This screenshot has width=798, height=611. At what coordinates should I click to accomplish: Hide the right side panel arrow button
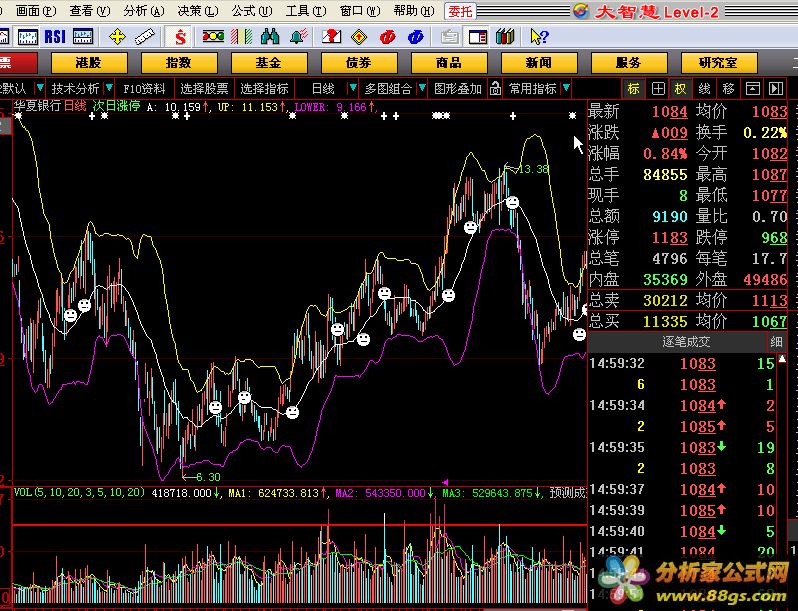click(x=776, y=89)
